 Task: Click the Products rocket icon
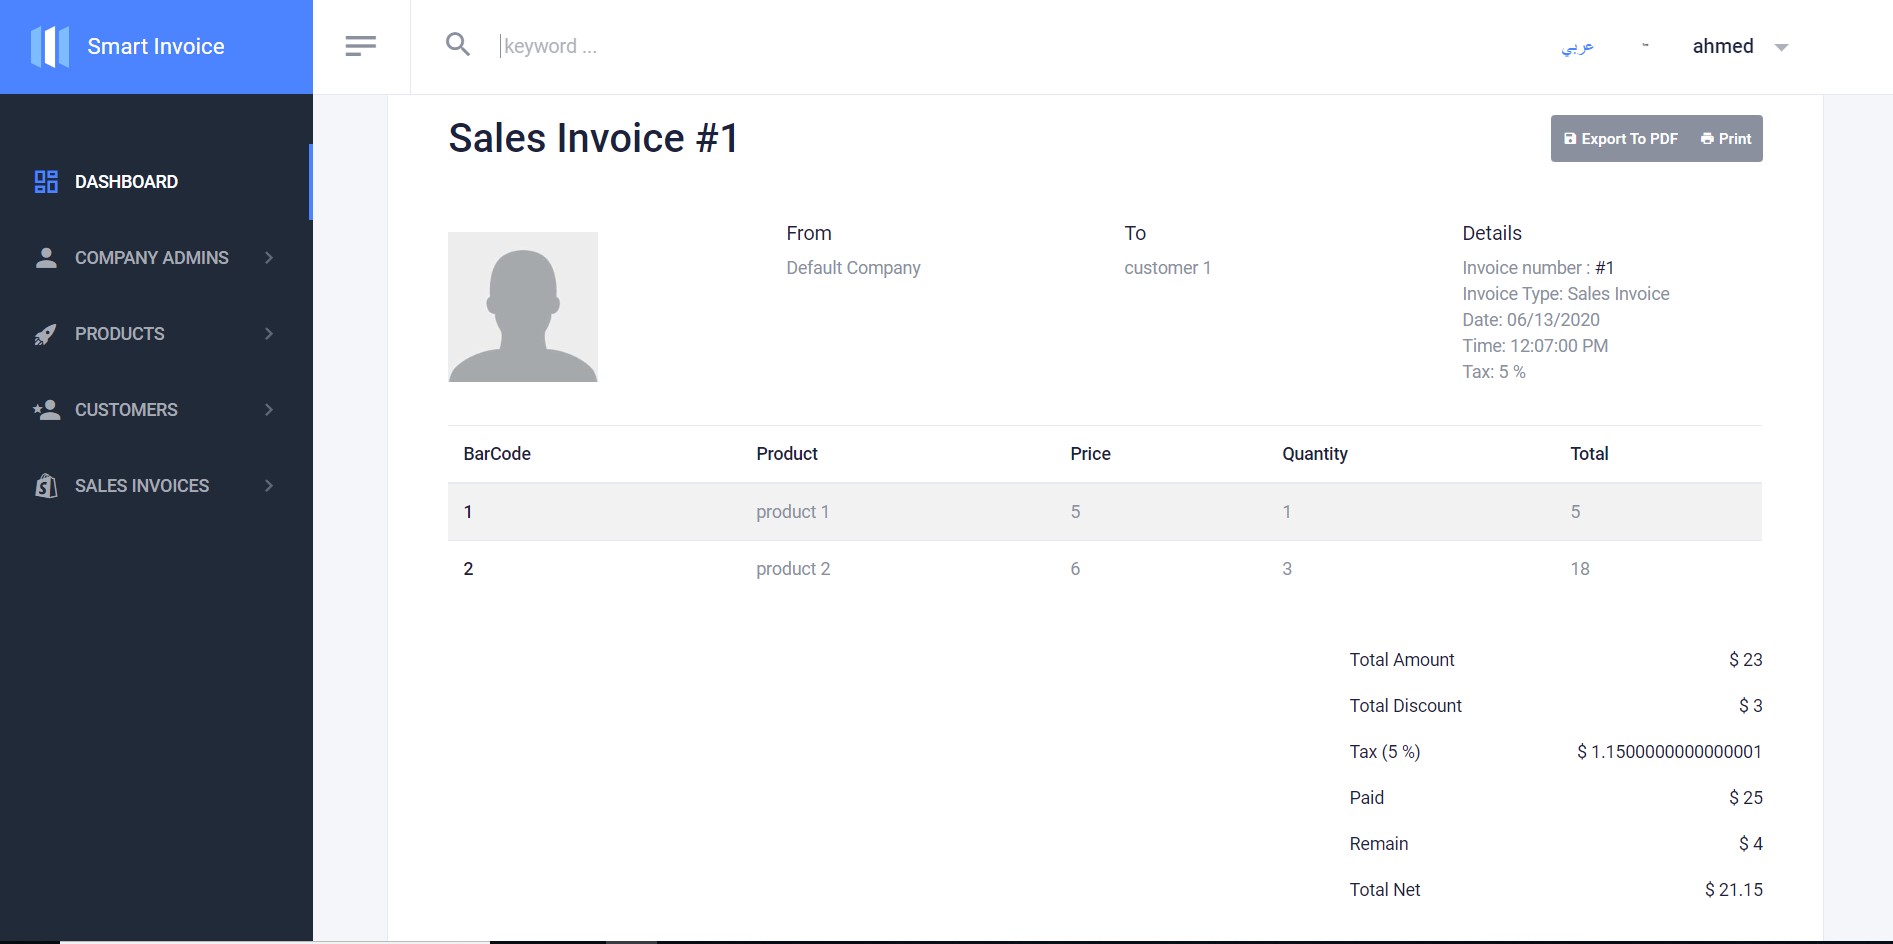[x=45, y=334]
